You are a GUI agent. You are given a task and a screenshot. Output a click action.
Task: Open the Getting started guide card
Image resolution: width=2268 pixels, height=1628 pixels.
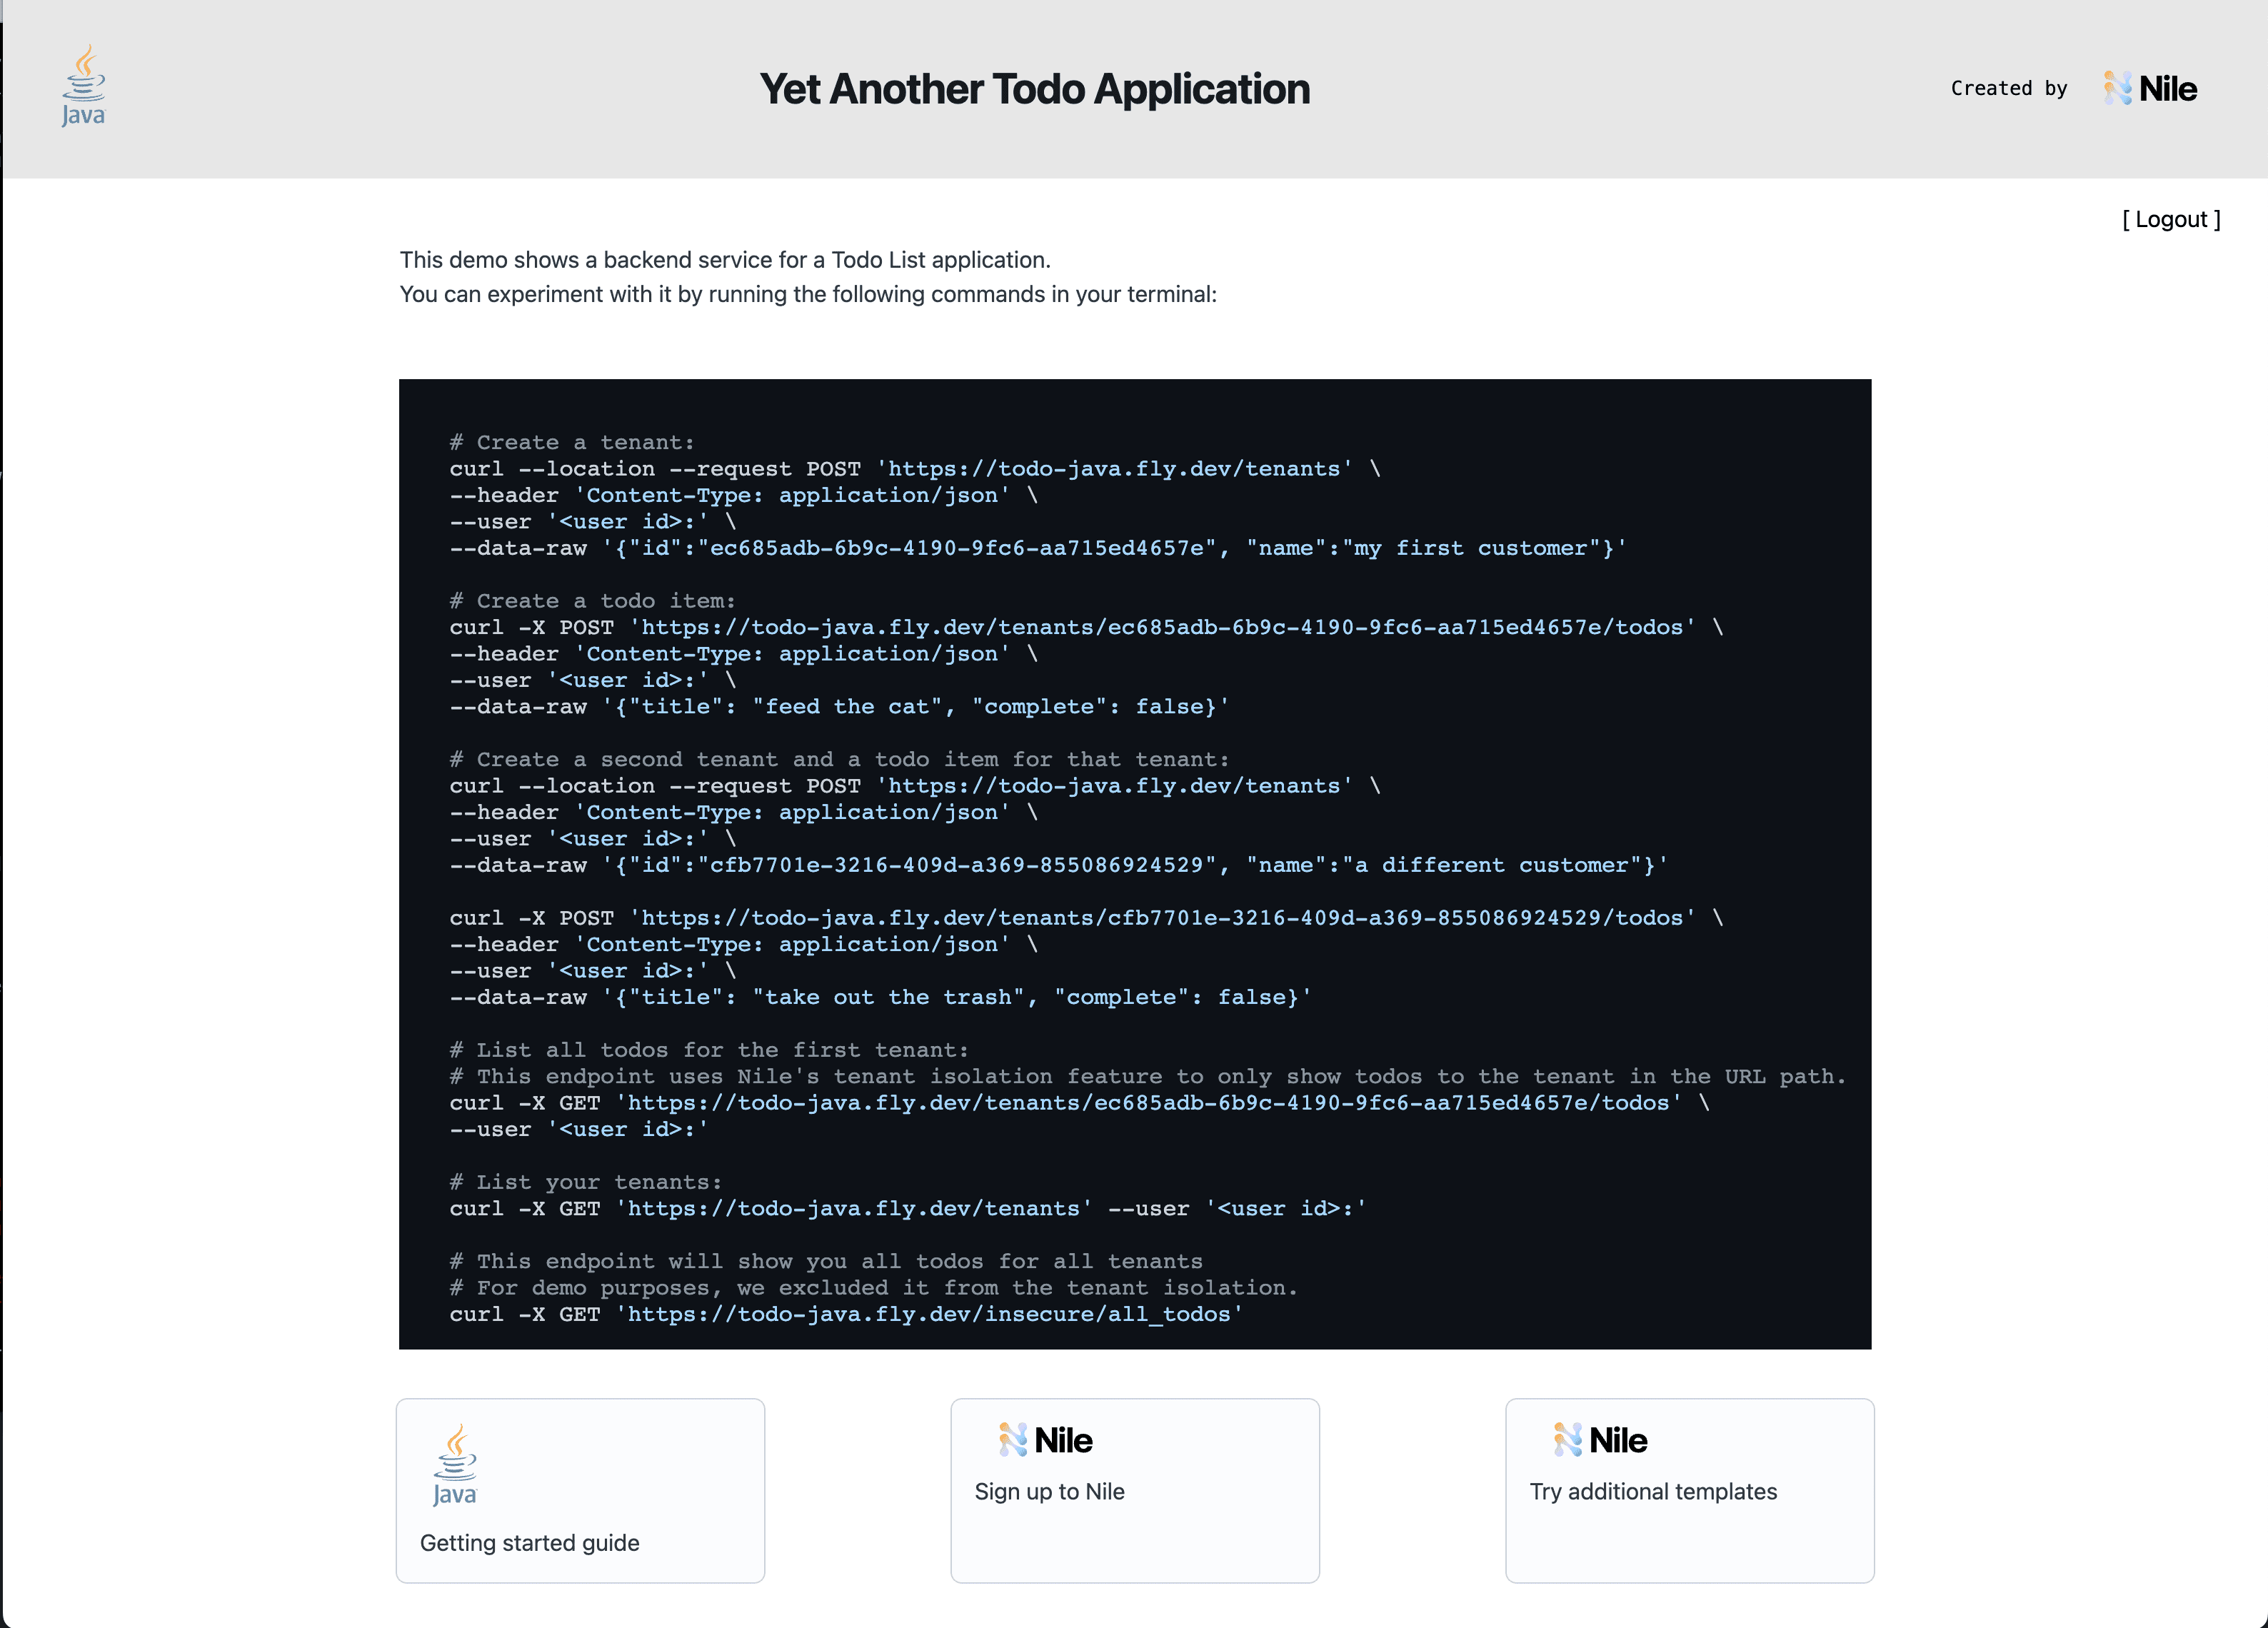coord(580,1490)
